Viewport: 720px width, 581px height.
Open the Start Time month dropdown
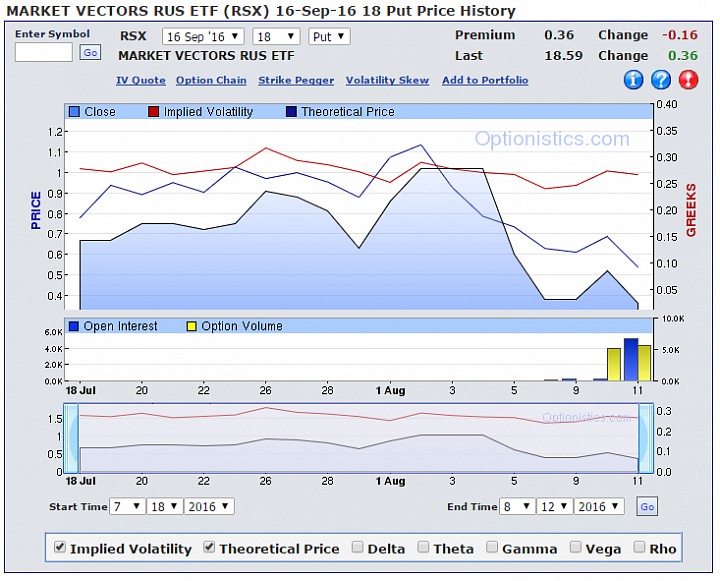click(x=127, y=507)
